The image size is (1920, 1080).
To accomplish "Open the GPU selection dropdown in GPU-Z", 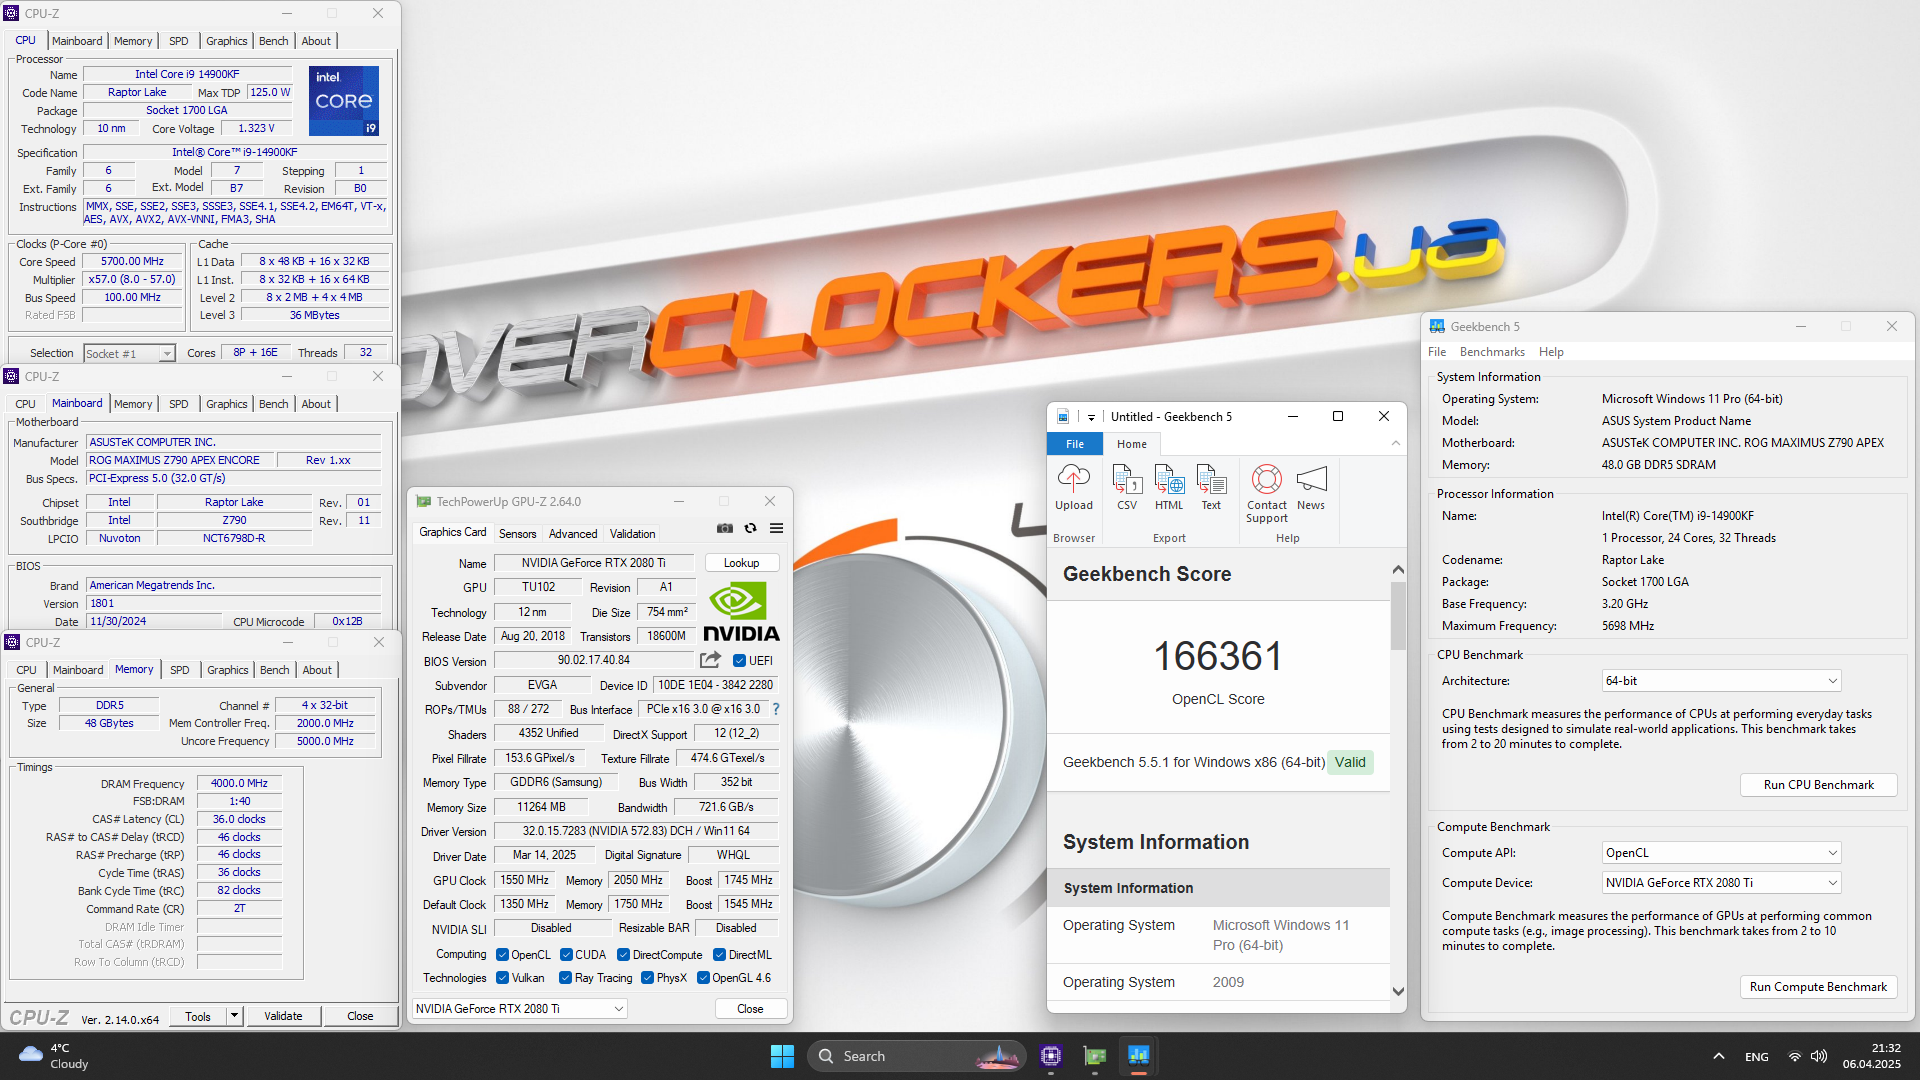I will [x=519, y=1008].
